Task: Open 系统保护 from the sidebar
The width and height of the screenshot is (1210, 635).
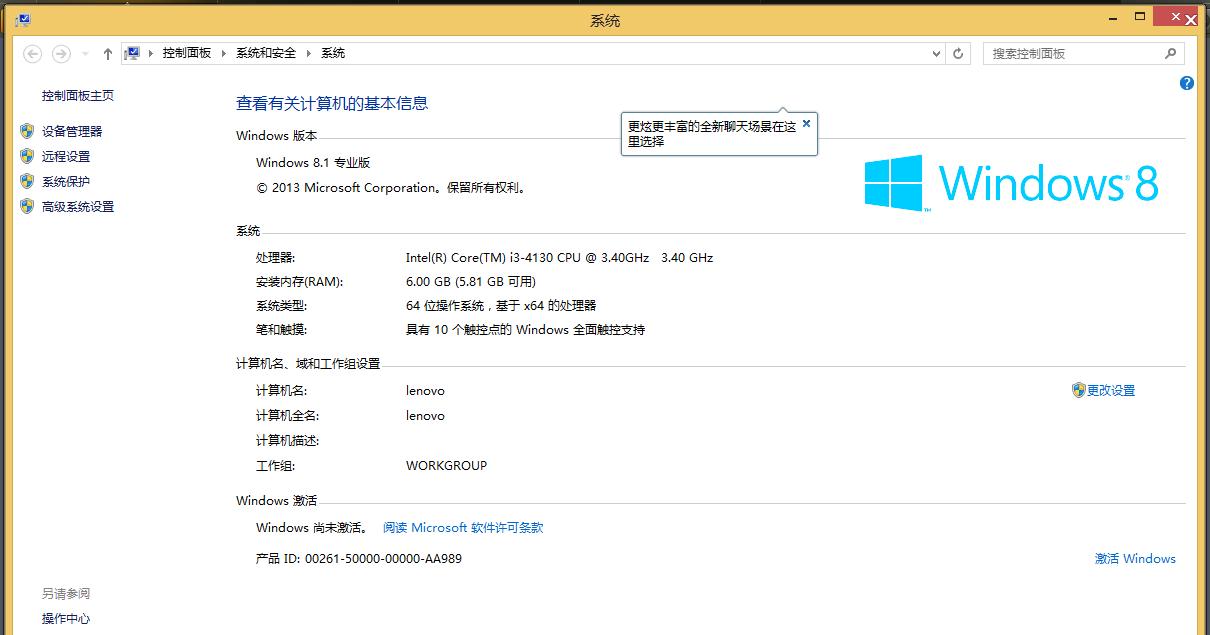Action: tap(66, 181)
